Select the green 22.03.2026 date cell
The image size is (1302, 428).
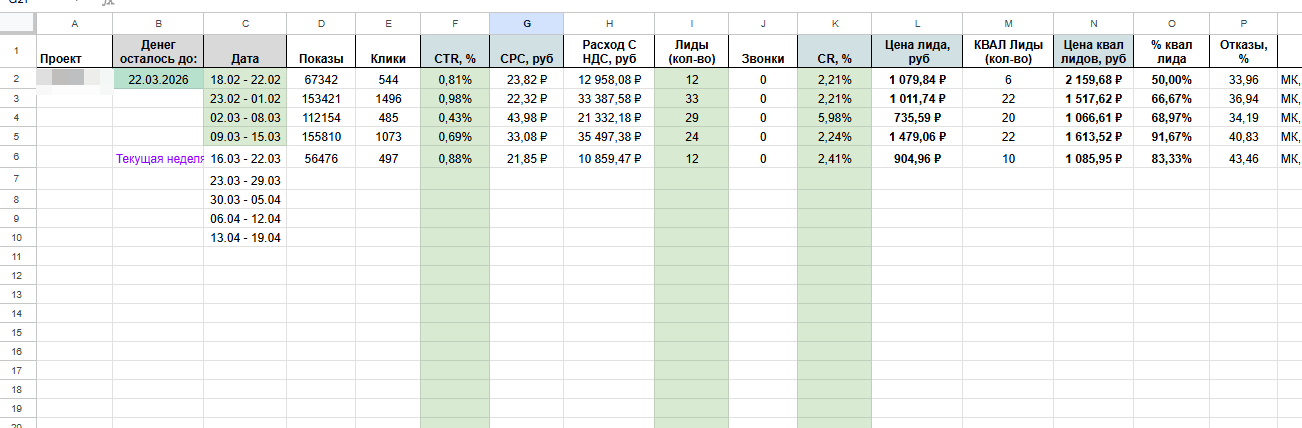tap(158, 80)
